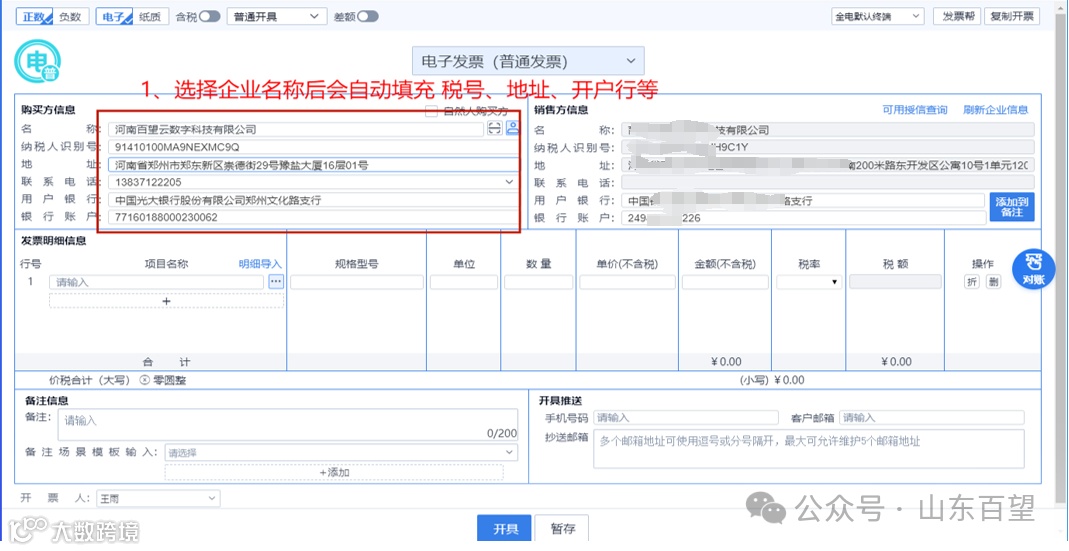Viewport: 1069px width, 551px height.
Task: Click the blue 开具 button
Action: point(505,529)
